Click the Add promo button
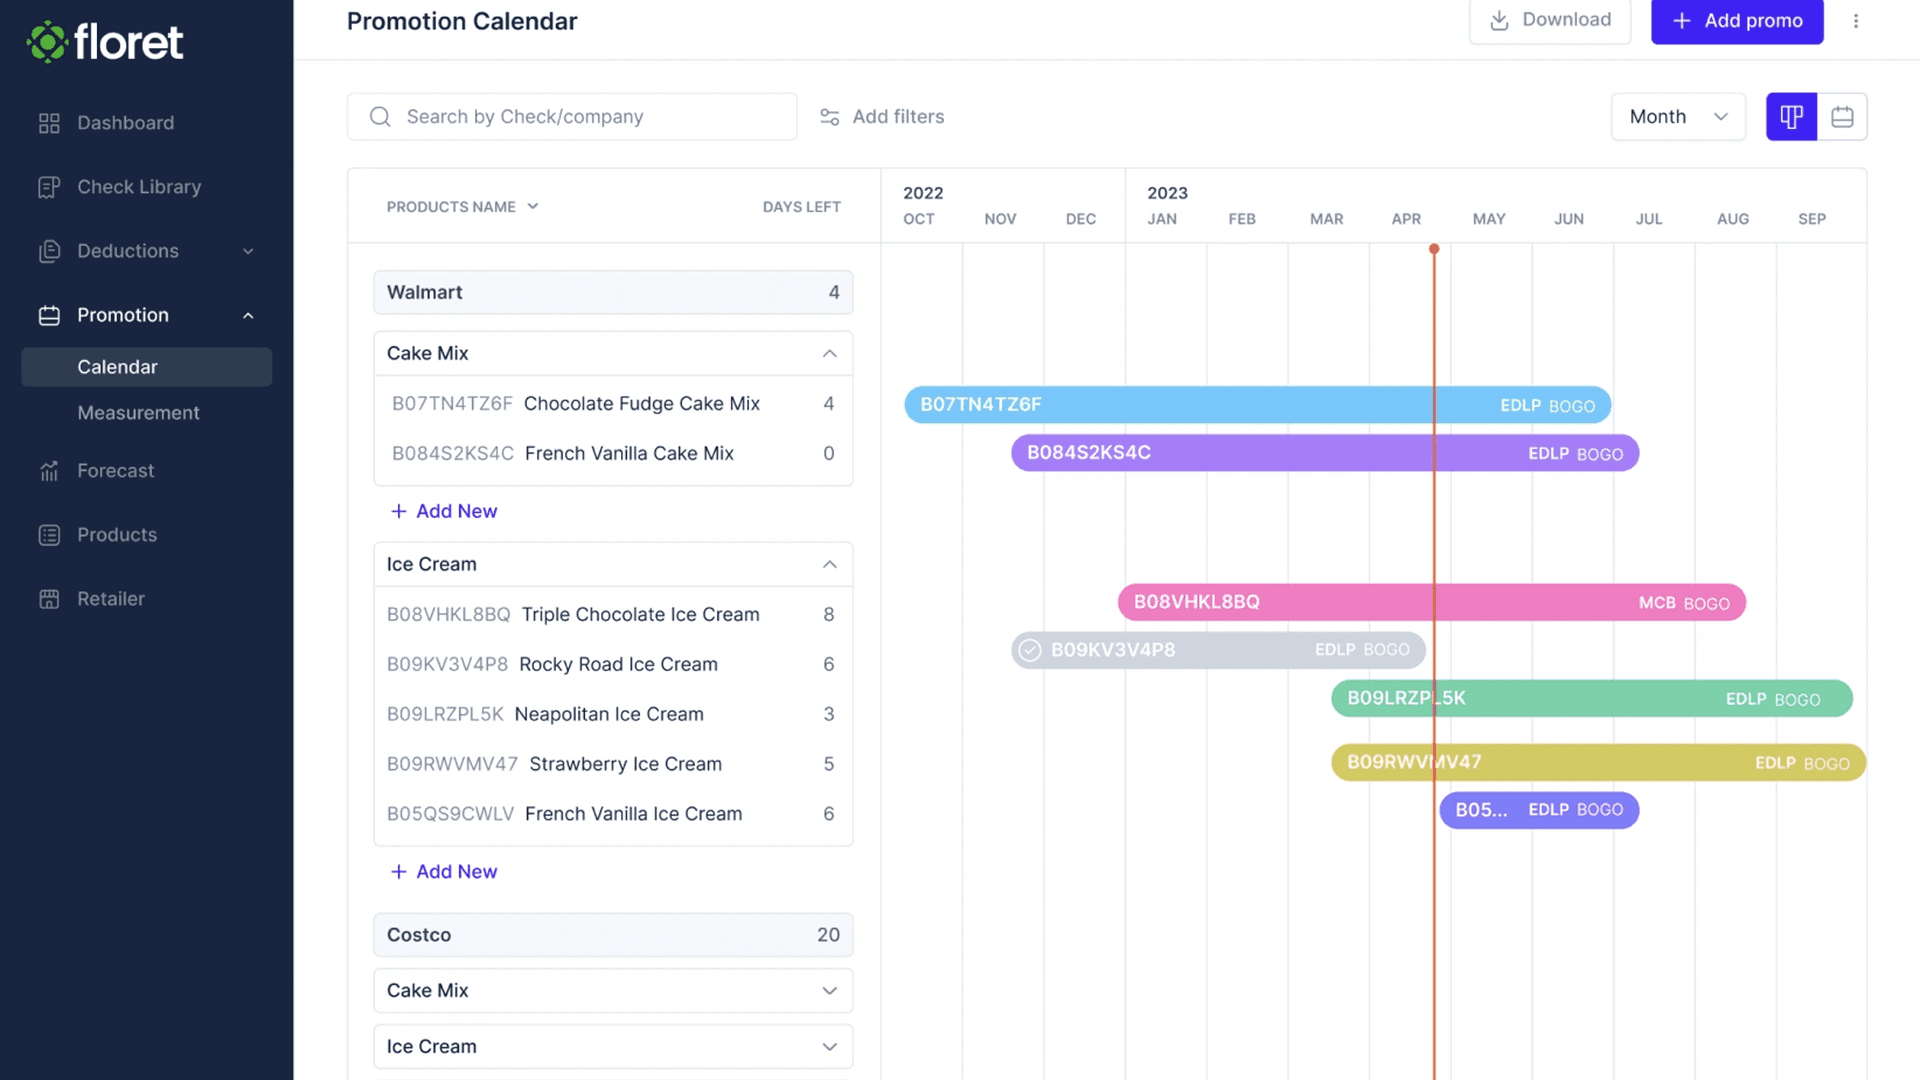This screenshot has height=1080, width=1920. pos(1737,21)
